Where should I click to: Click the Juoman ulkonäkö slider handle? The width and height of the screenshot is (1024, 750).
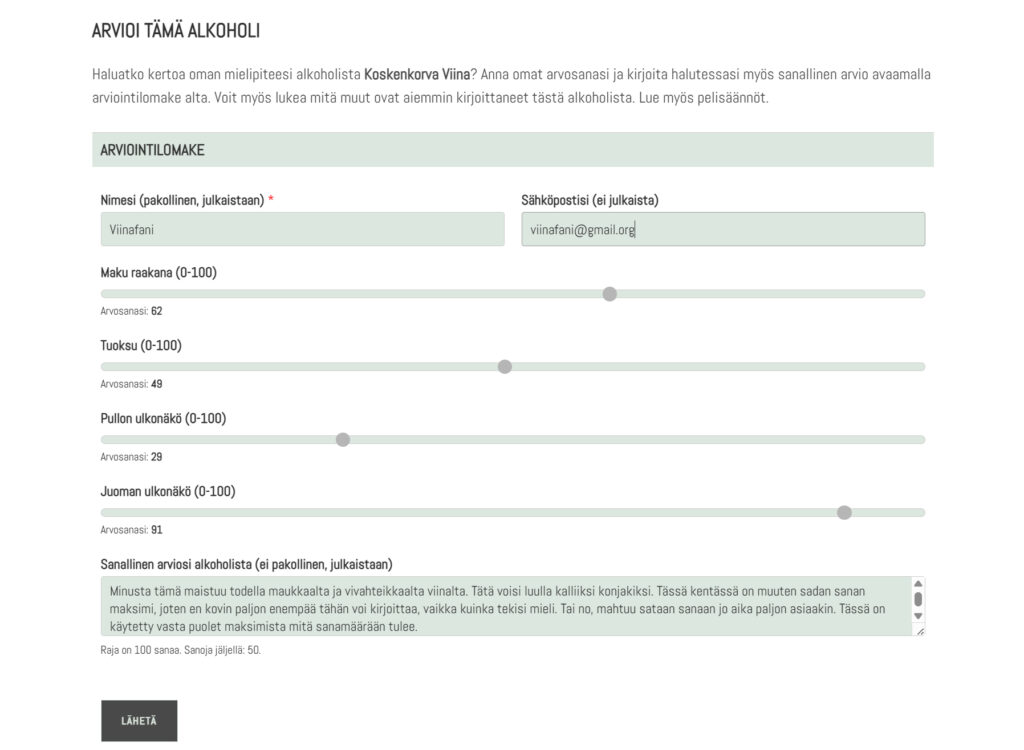[x=844, y=513]
